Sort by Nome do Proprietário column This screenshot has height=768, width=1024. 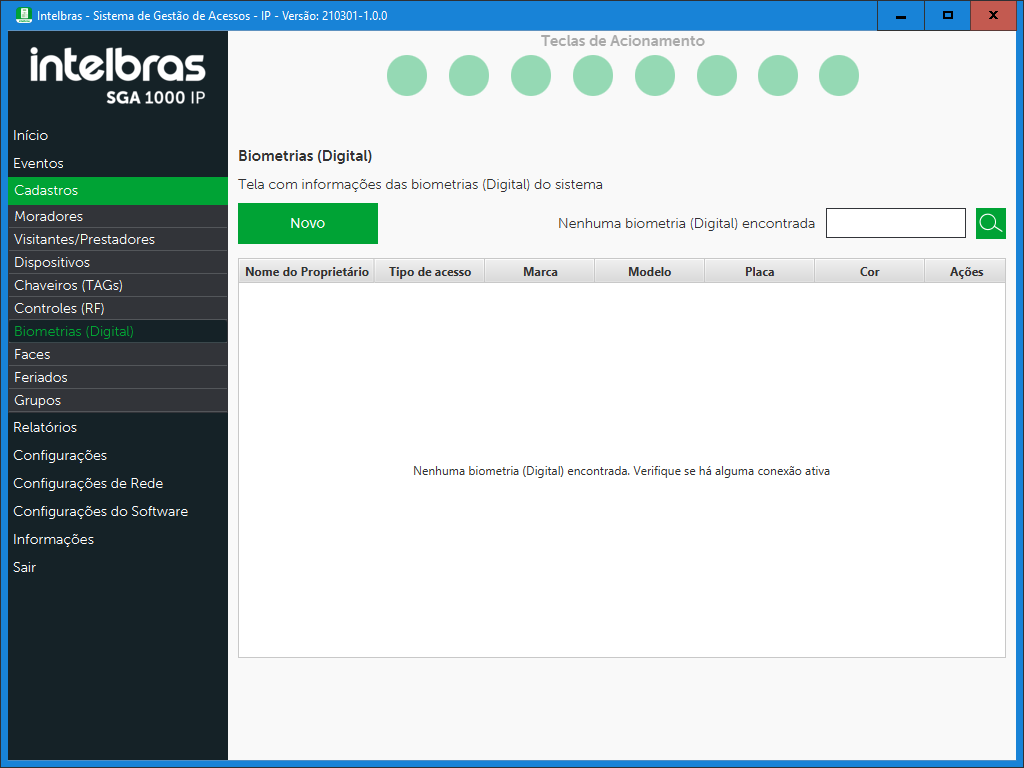pyautogui.click(x=307, y=272)
